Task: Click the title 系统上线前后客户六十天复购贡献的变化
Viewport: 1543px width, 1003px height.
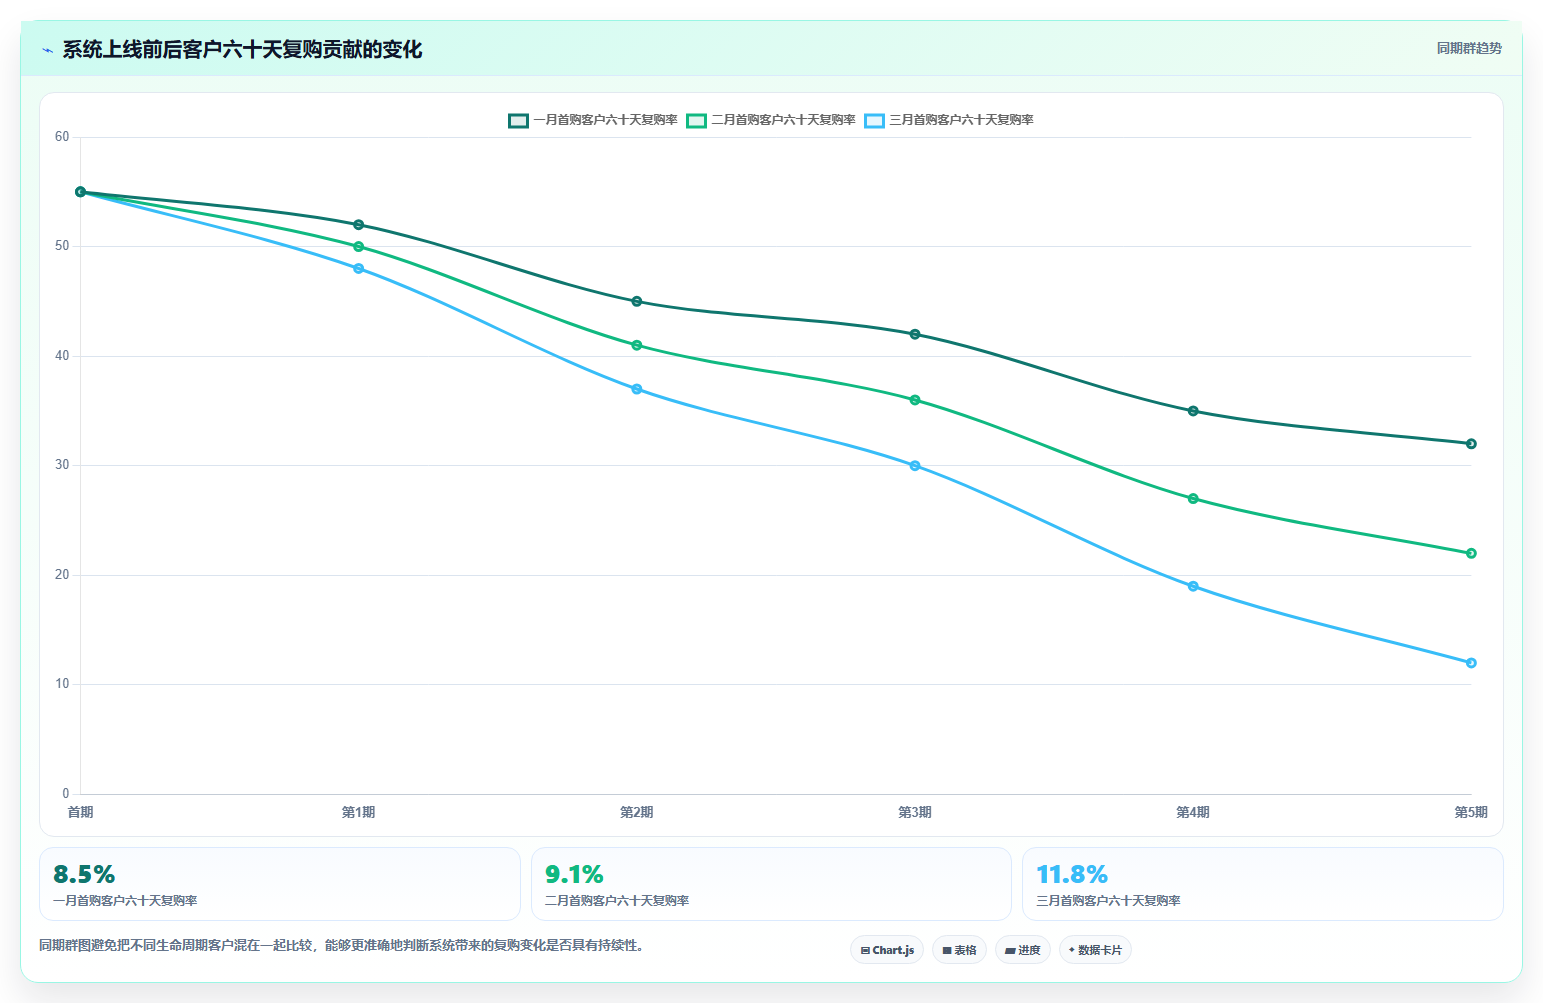Action: coord(242,50)
